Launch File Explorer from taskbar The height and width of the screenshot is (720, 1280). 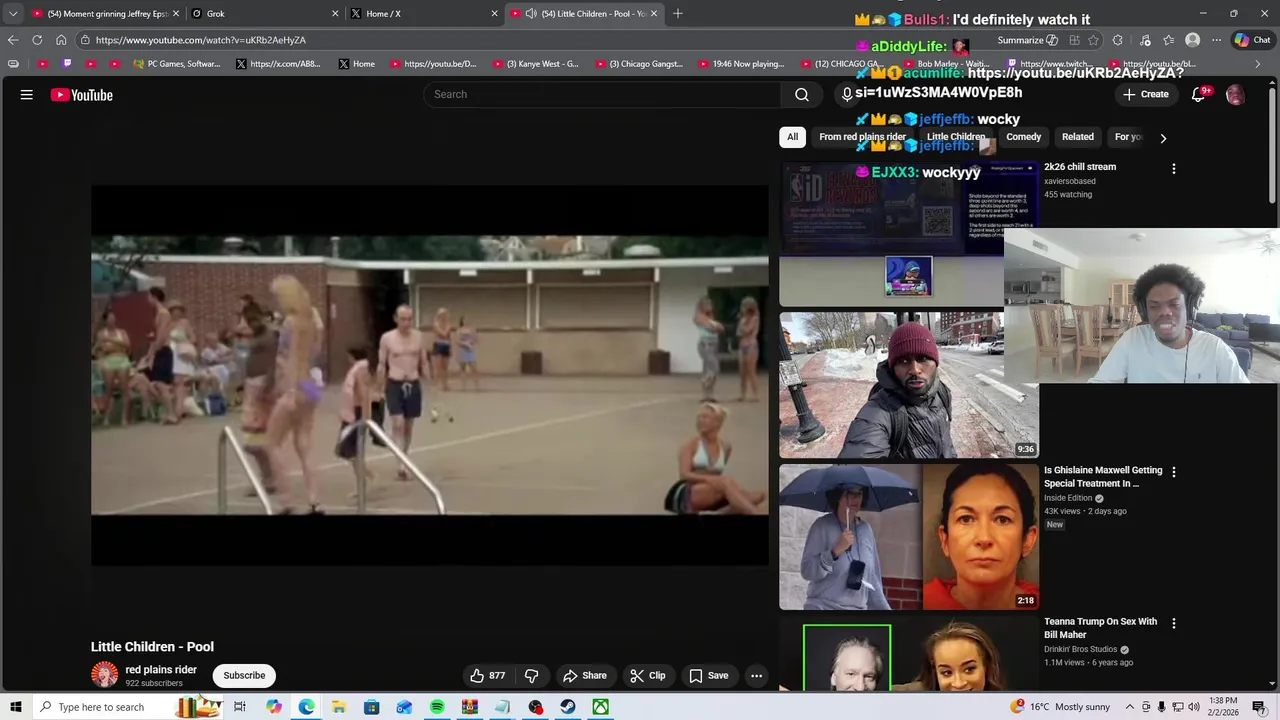[x=339, y=707]
